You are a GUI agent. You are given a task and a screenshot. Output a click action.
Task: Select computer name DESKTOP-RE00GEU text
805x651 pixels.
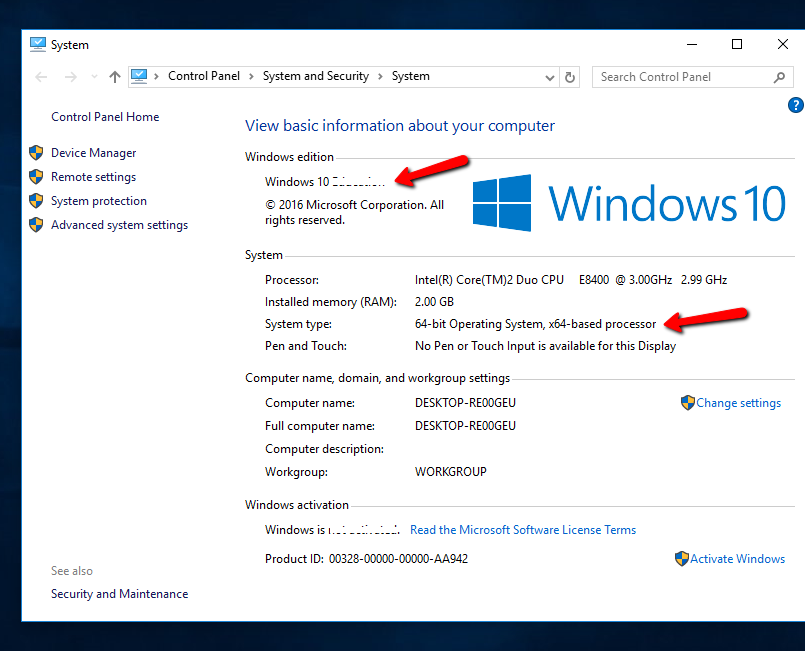coord(465,403)
